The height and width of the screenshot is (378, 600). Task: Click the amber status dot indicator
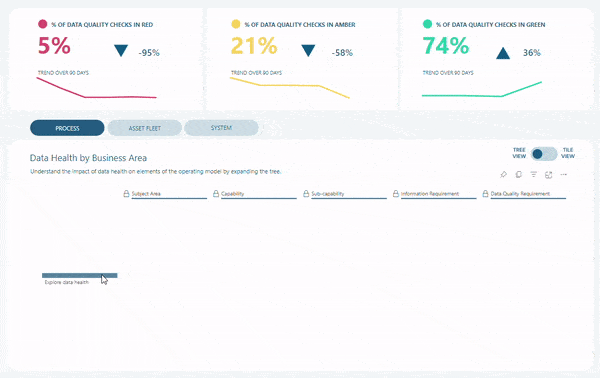click(236, 24)
